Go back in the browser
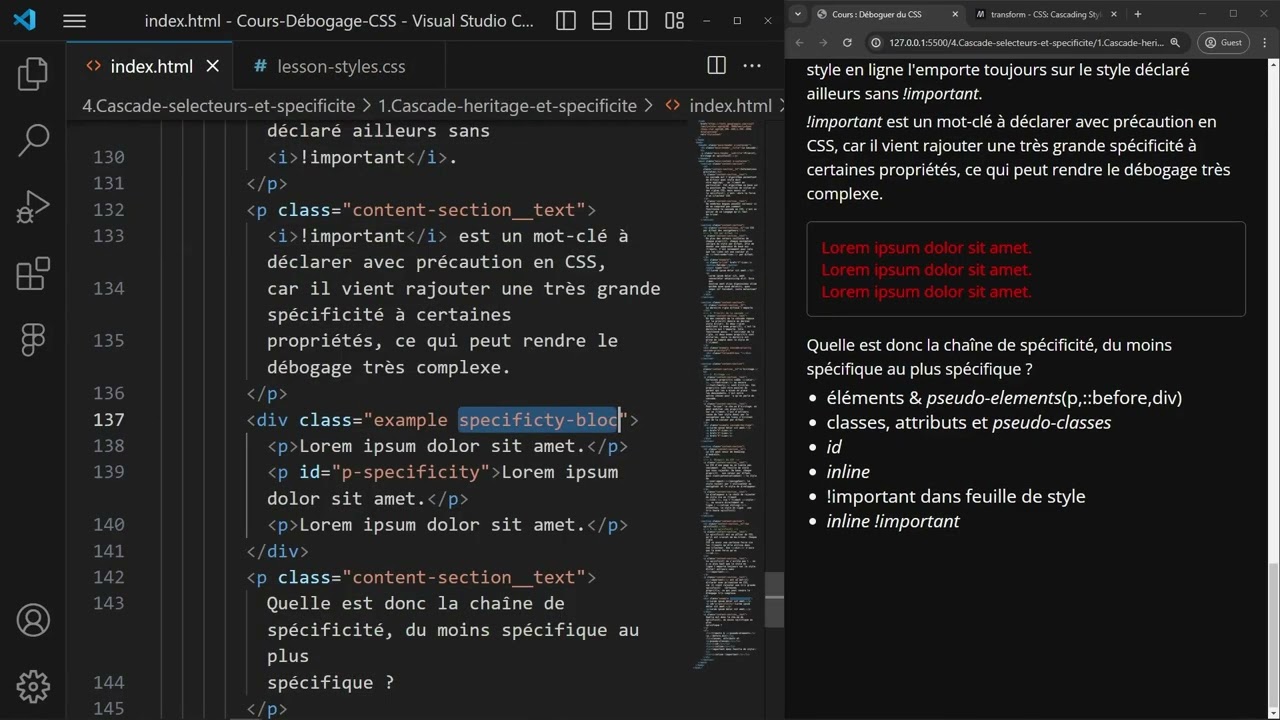1280x720 pixels. click(x=799, y=43)
